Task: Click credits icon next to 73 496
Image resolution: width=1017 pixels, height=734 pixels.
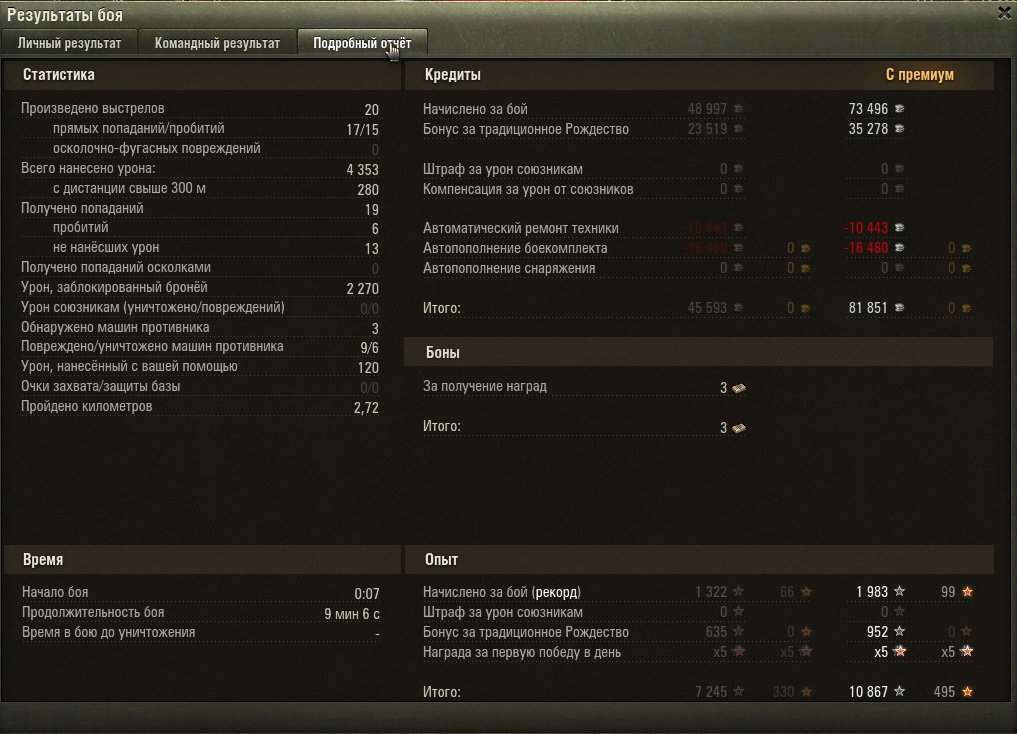Action: [900, 109]
